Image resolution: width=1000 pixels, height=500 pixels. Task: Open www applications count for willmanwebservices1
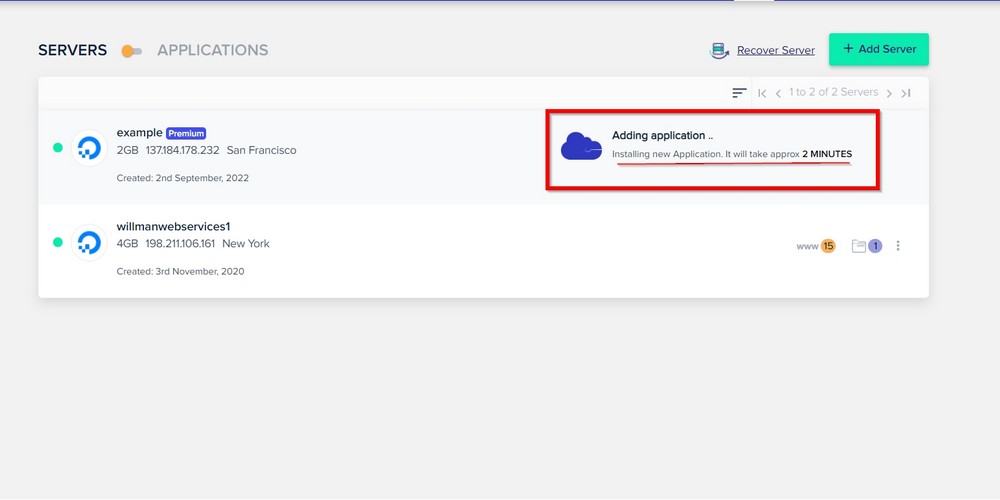[816, 246]
